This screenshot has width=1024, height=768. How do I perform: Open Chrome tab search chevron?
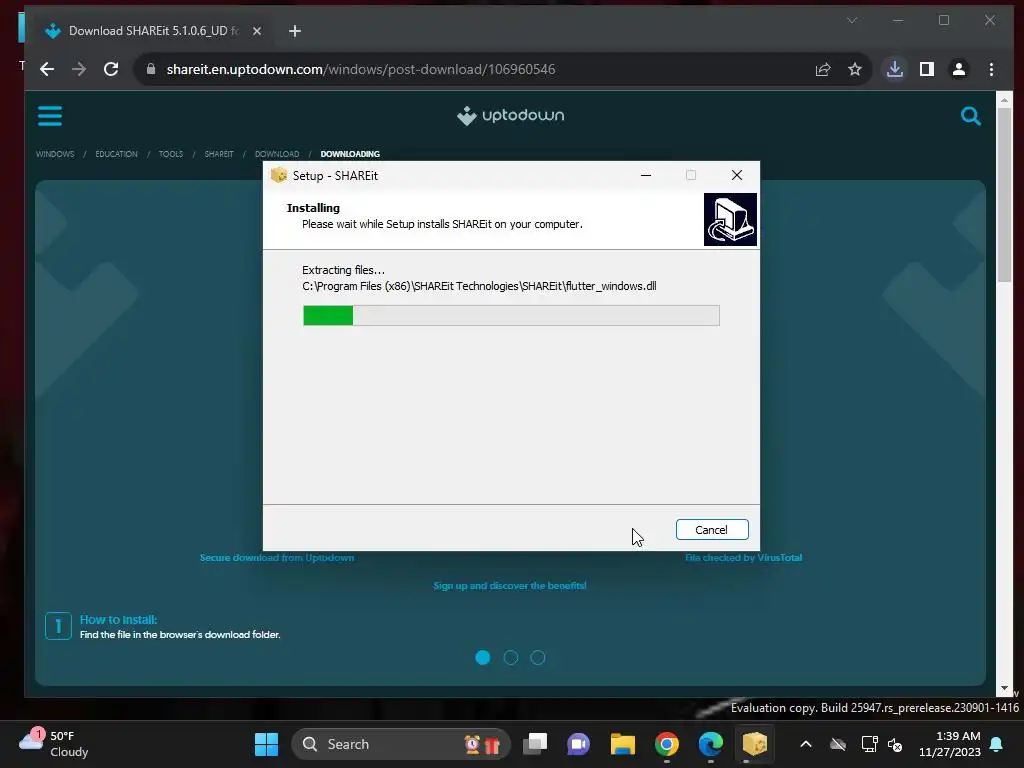(x=852, y=20)
